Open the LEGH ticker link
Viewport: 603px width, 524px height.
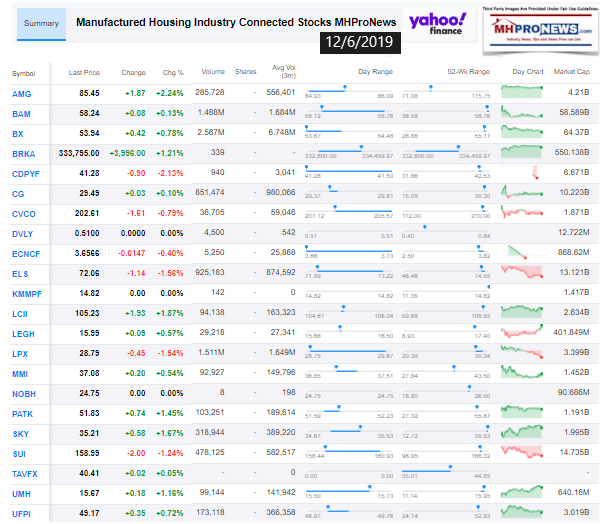[23, 334]
